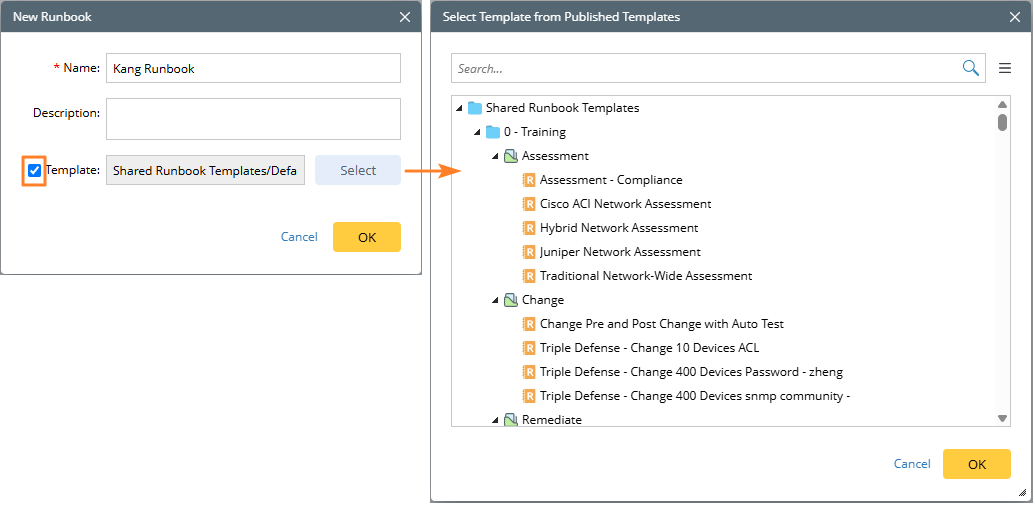1035x505 pixels.
Task: Click the Cisco ACI Network Assessment runbook icon
Action: coord(529,204)
